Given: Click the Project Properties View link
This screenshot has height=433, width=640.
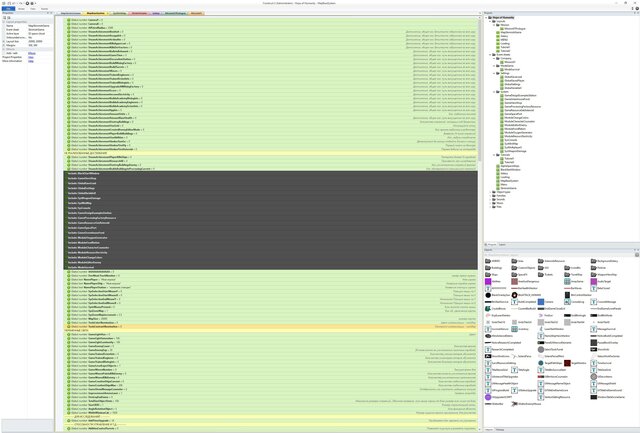Looking at the screenshot, I should [31, 57].
